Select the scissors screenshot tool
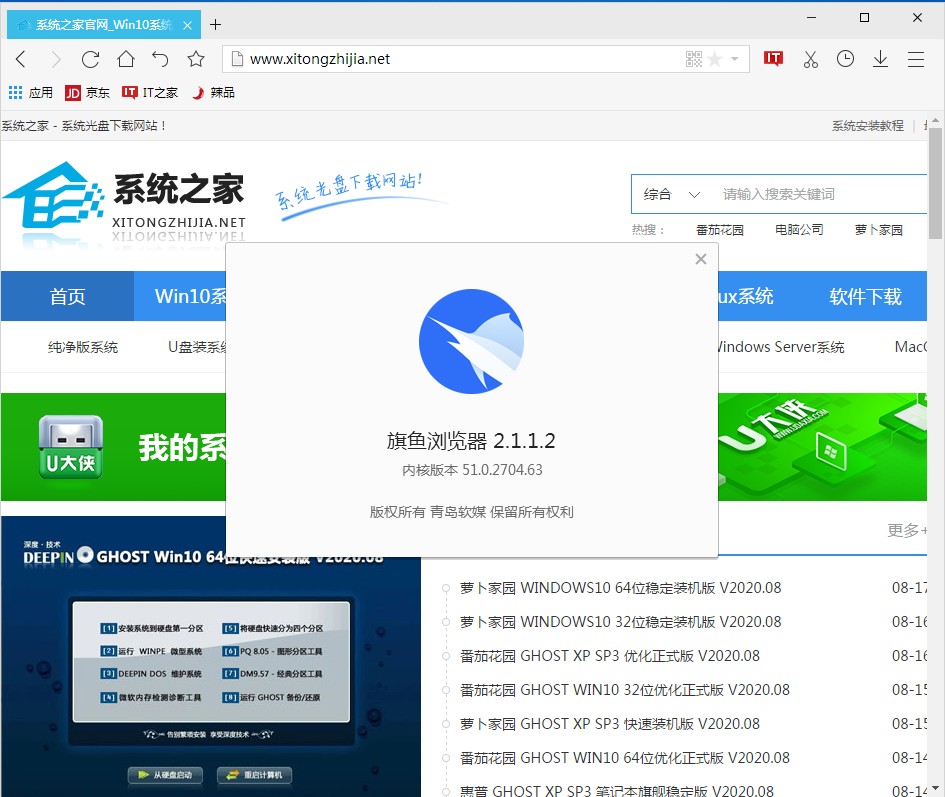Image resolution: width=945 pixels, height=797 pixels. 811,59
